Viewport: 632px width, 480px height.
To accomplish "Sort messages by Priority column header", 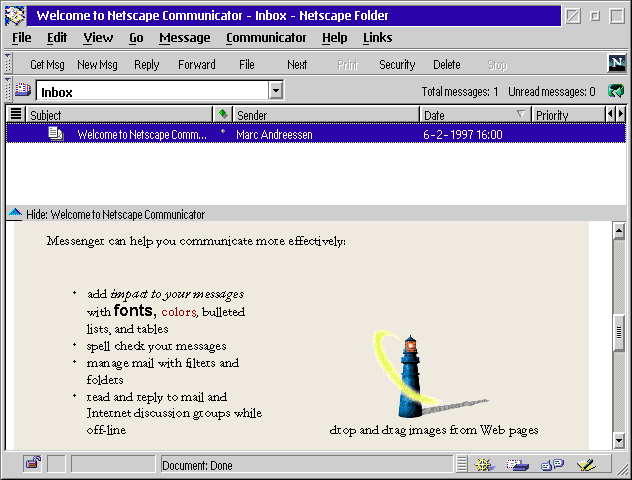I will coord(569,114).
